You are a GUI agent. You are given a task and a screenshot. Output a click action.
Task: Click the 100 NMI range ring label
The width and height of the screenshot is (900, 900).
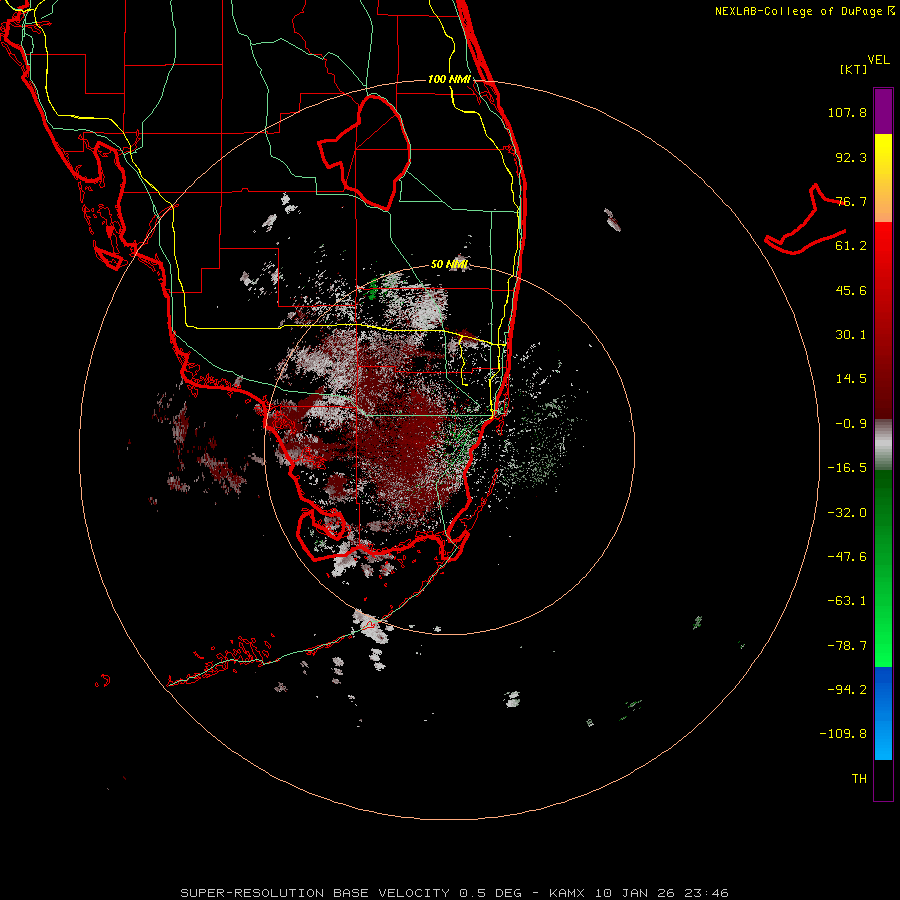(x=449, y=79)
